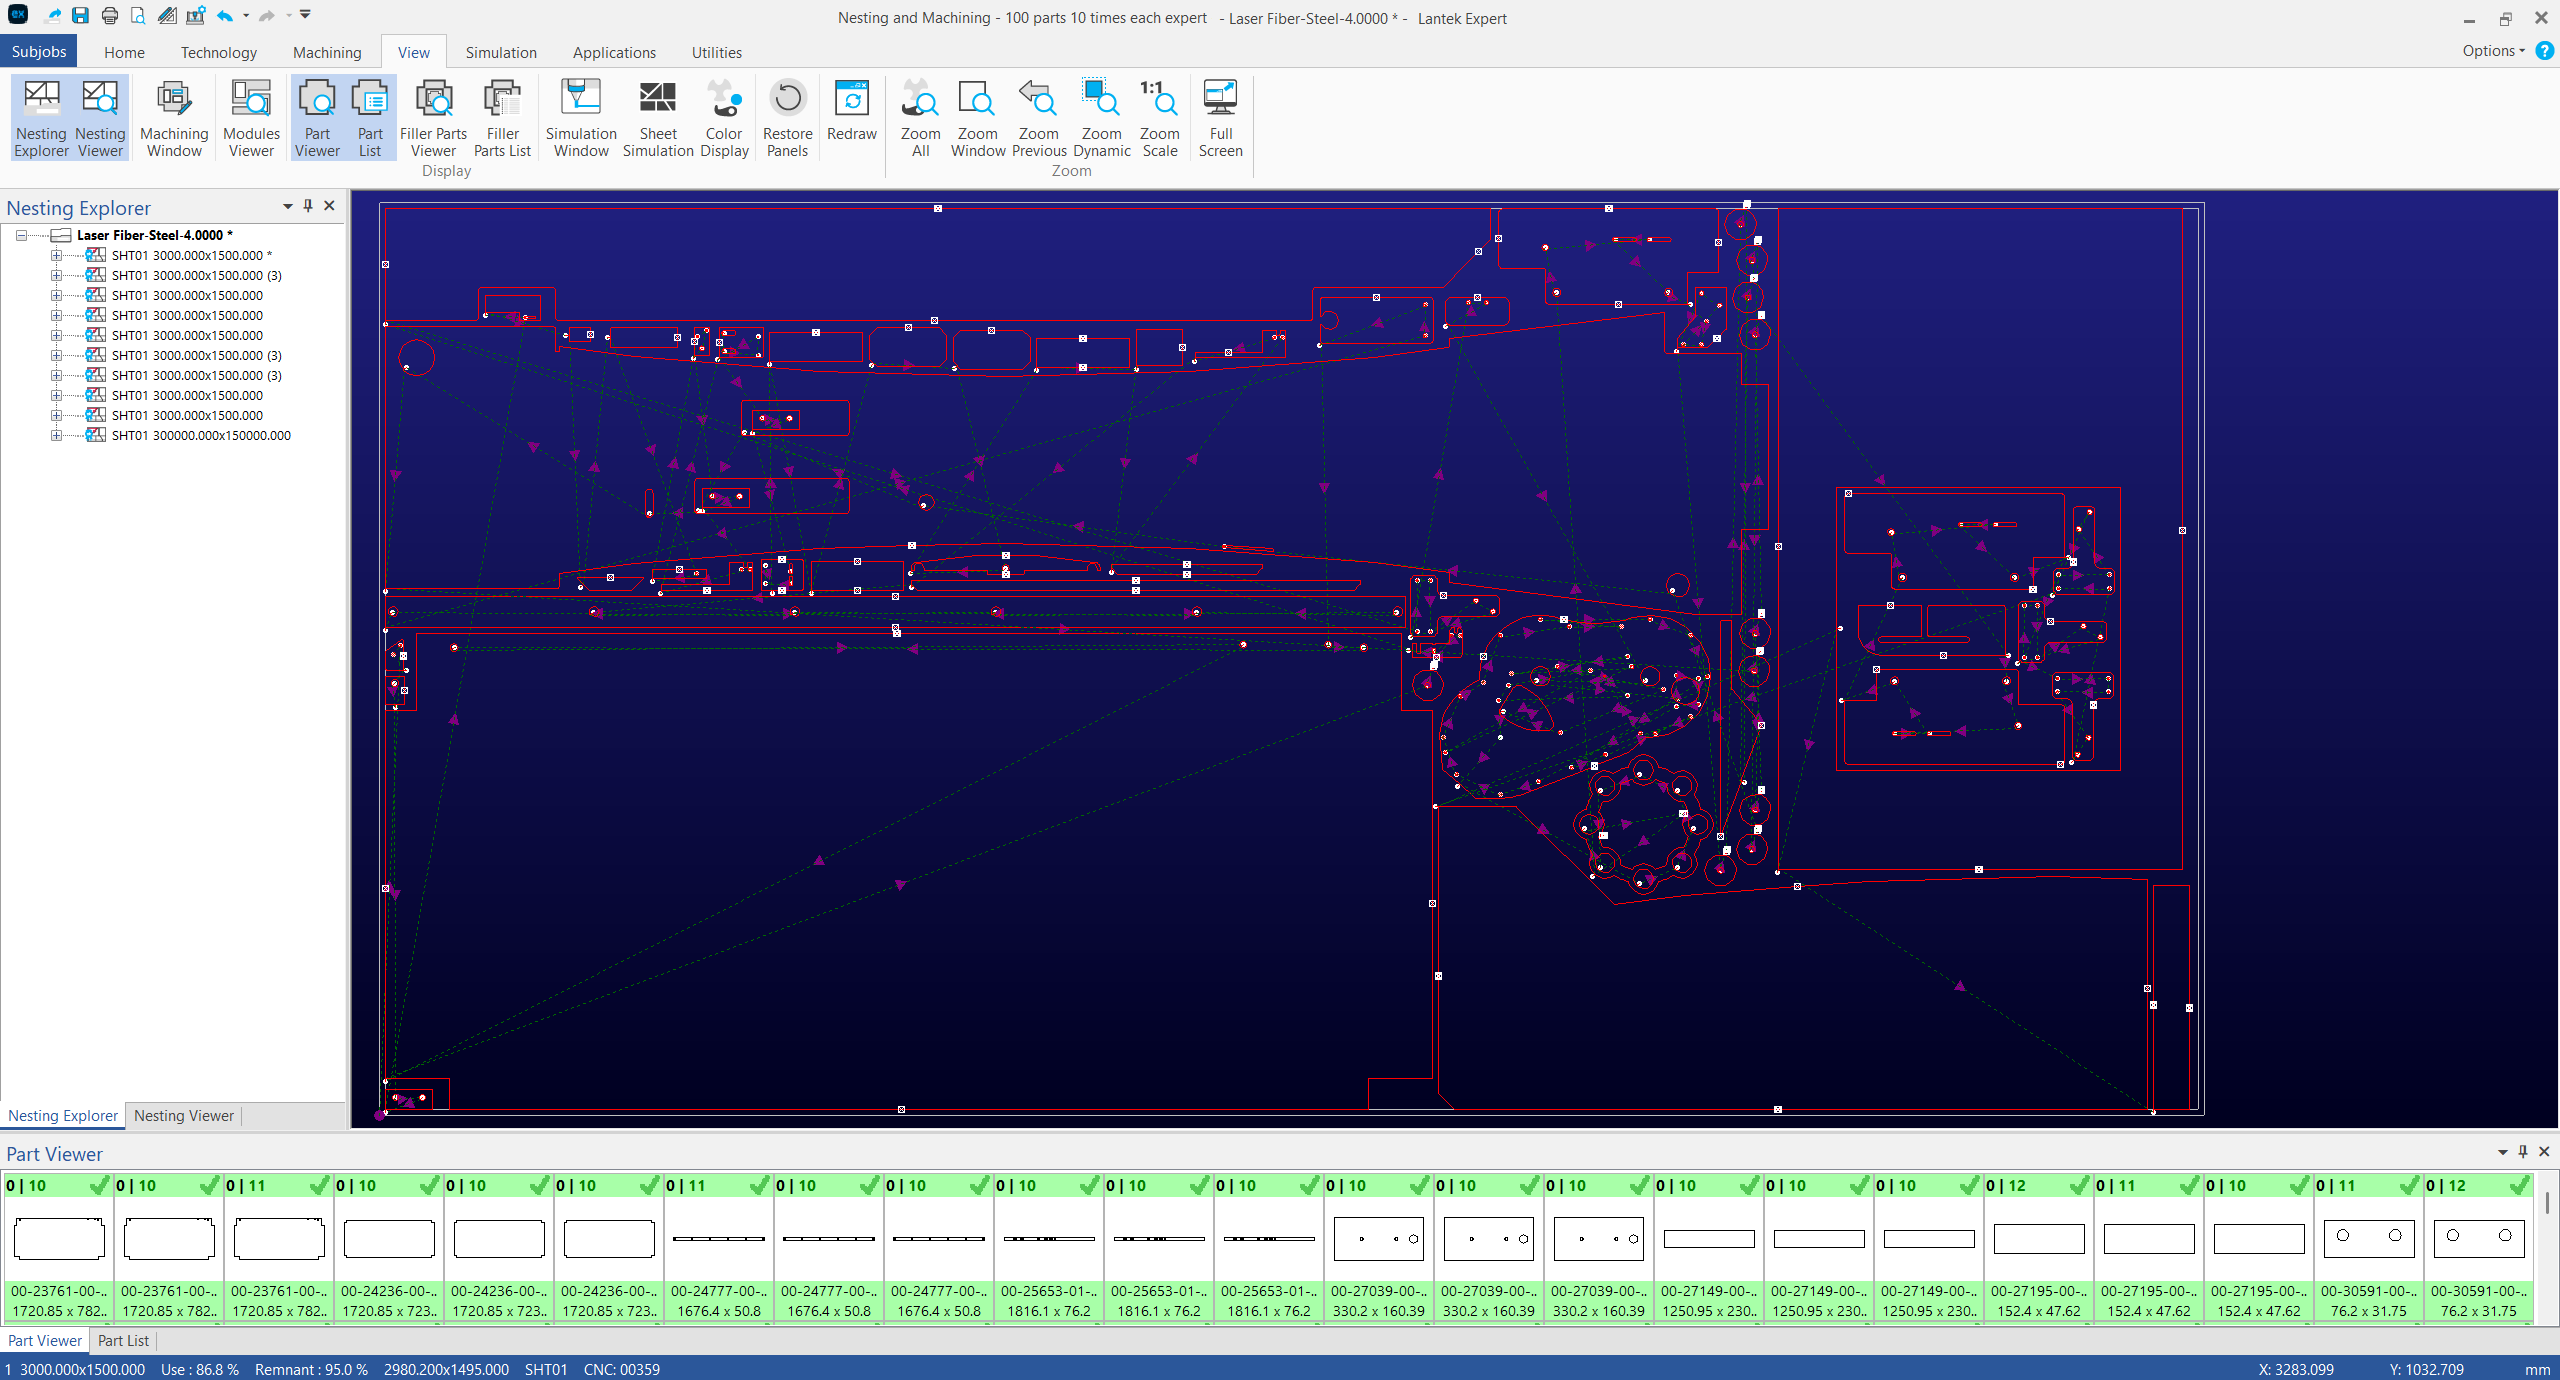The image size is (2560, 1380).
Task: Open the Subjobs tab
Action: tap(39, 52)
